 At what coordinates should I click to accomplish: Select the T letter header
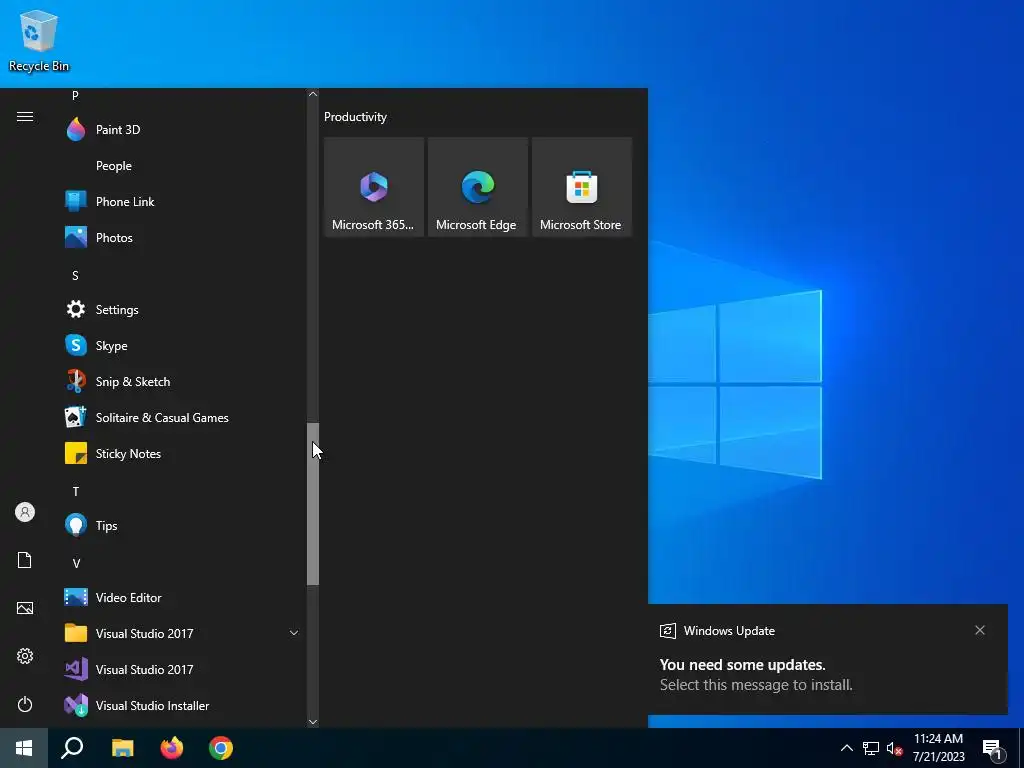click(x=75, y=491)
